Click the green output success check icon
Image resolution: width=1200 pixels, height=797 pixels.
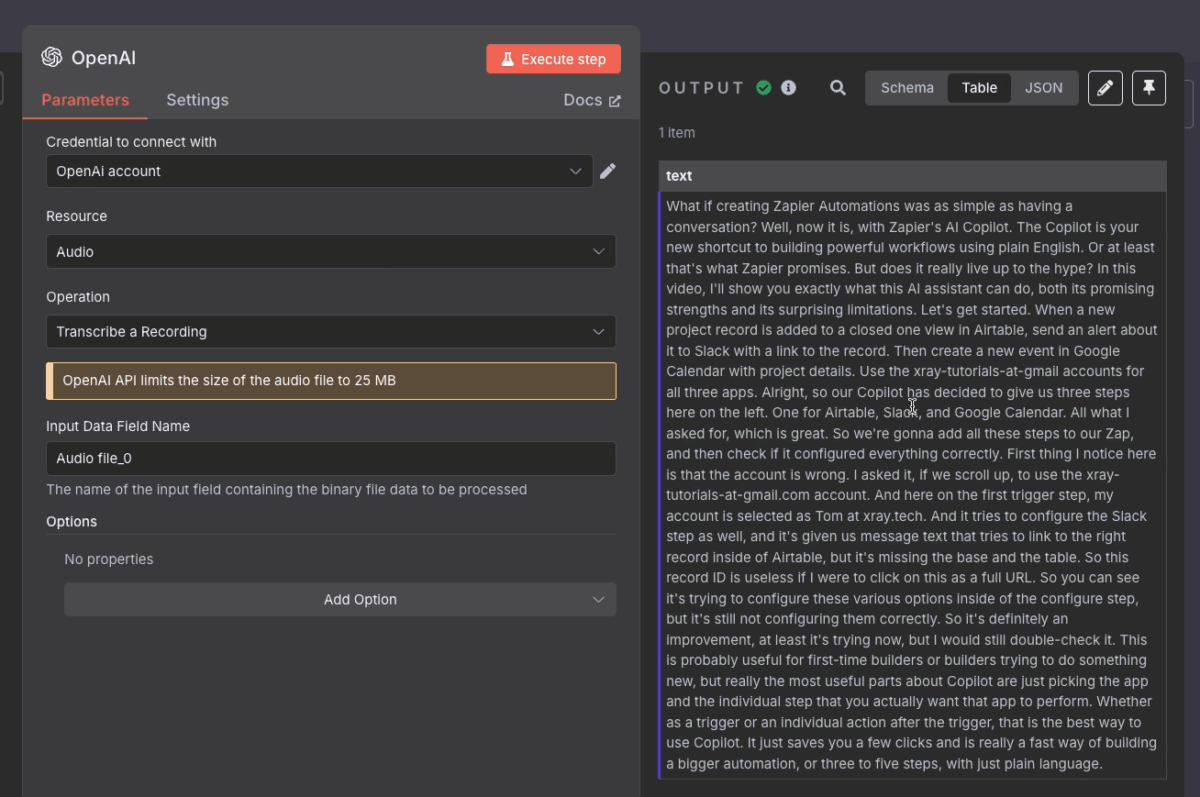coord(764,88)
